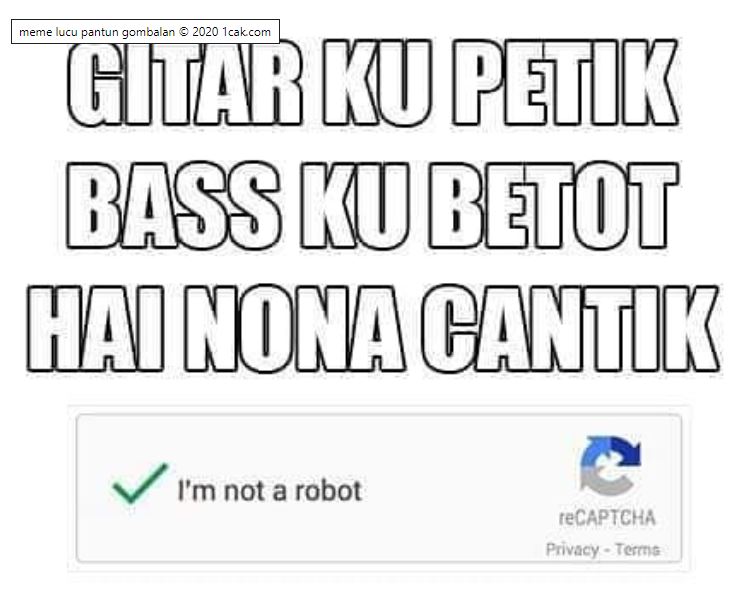Click the word GITAR in the meme
Viewport: 755px width, 591px height.
click(185, 83)
